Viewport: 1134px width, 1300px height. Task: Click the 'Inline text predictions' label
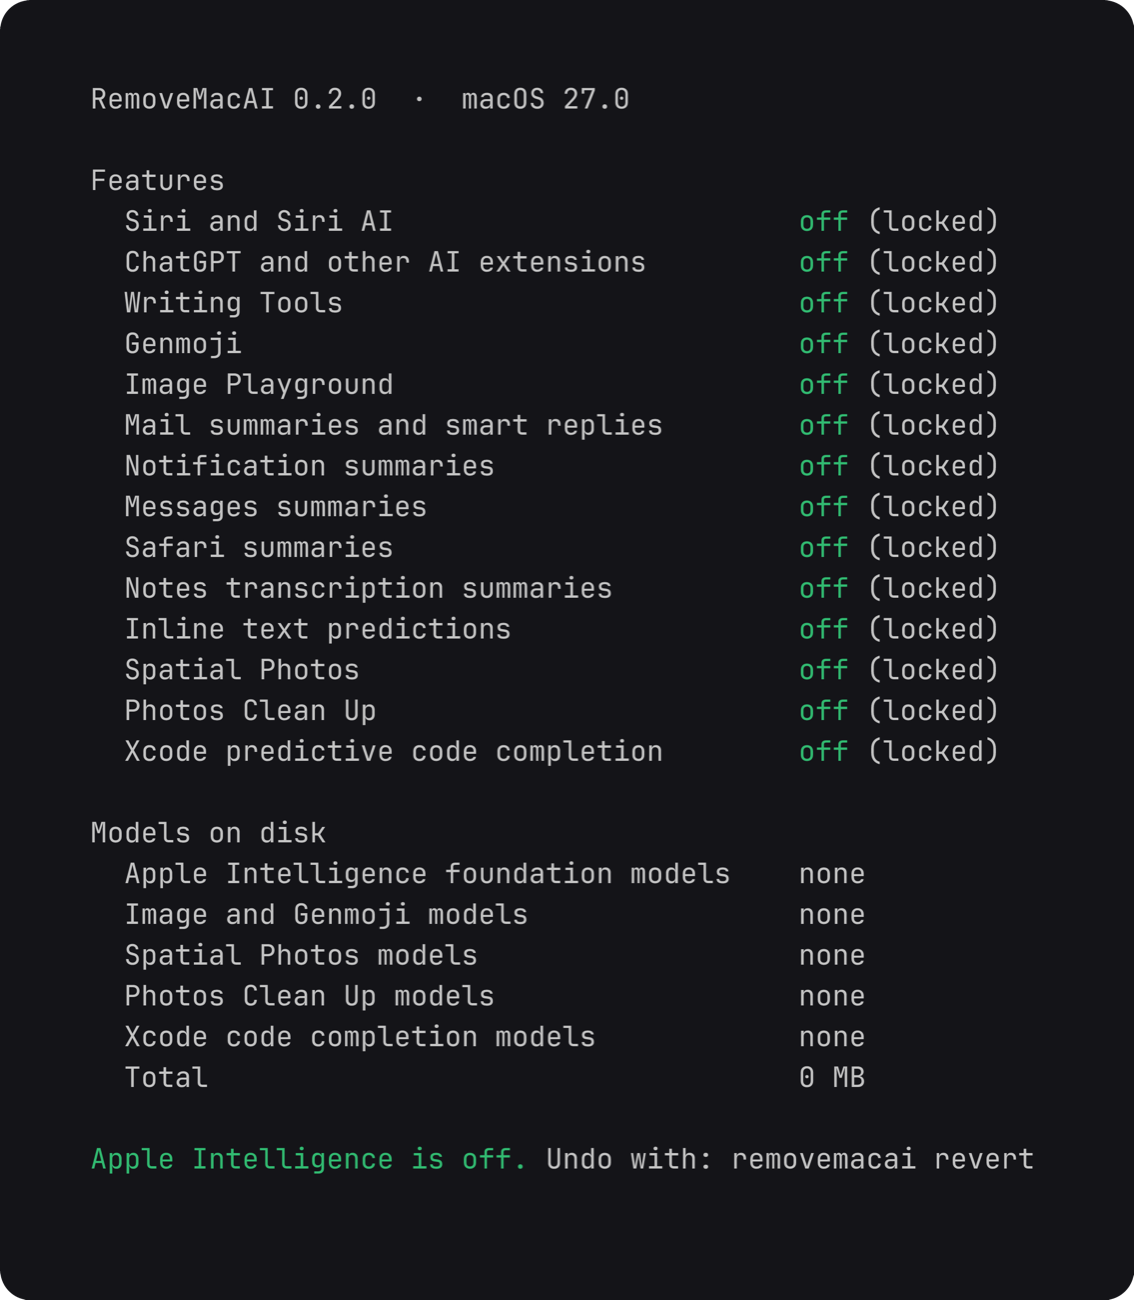(x=318, y=629)
